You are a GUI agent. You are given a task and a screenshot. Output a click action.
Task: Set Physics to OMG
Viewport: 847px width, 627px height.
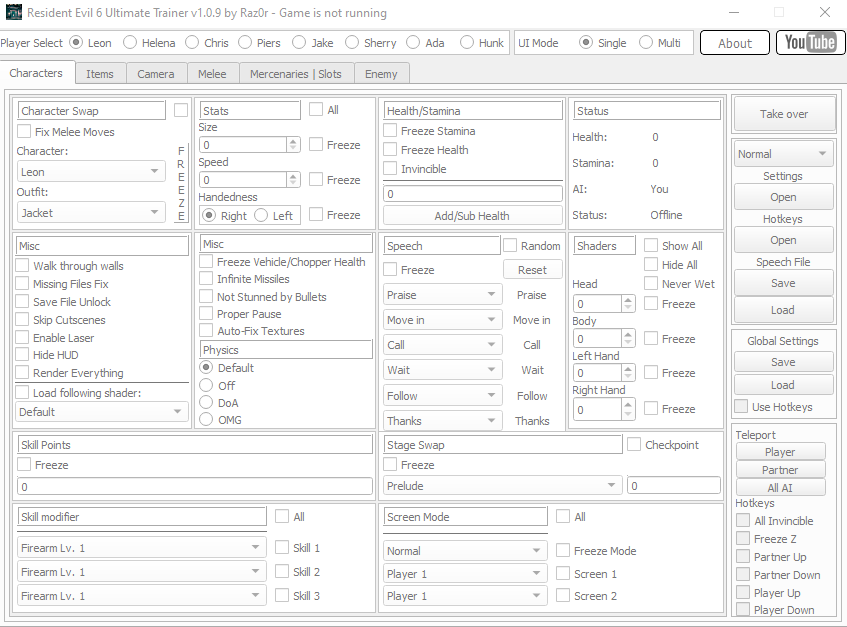point(220,420)
